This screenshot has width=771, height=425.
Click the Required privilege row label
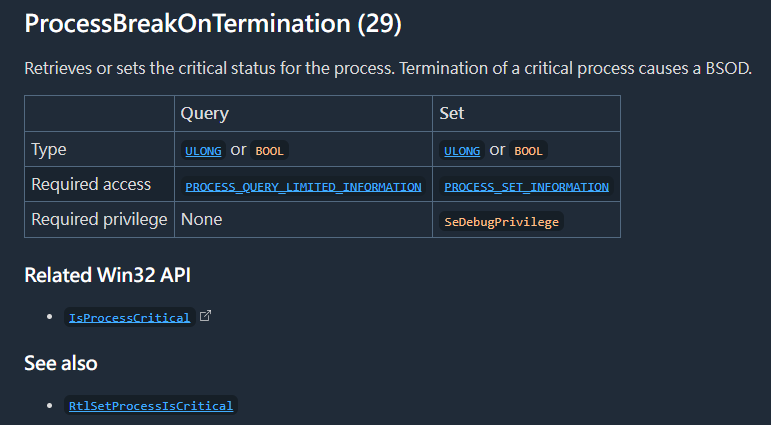pyautogui.click(x=99, y=219)
